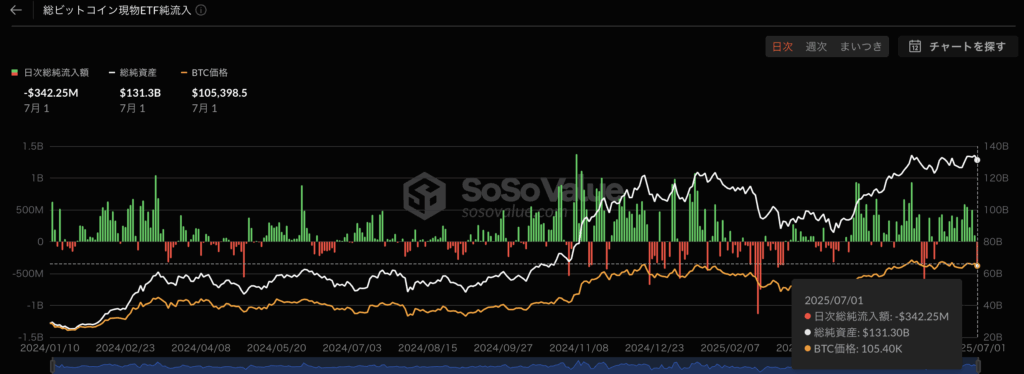Screen dimensions: 1024x374
Task: Click the orange BTC price end marker
Action: 977,265
